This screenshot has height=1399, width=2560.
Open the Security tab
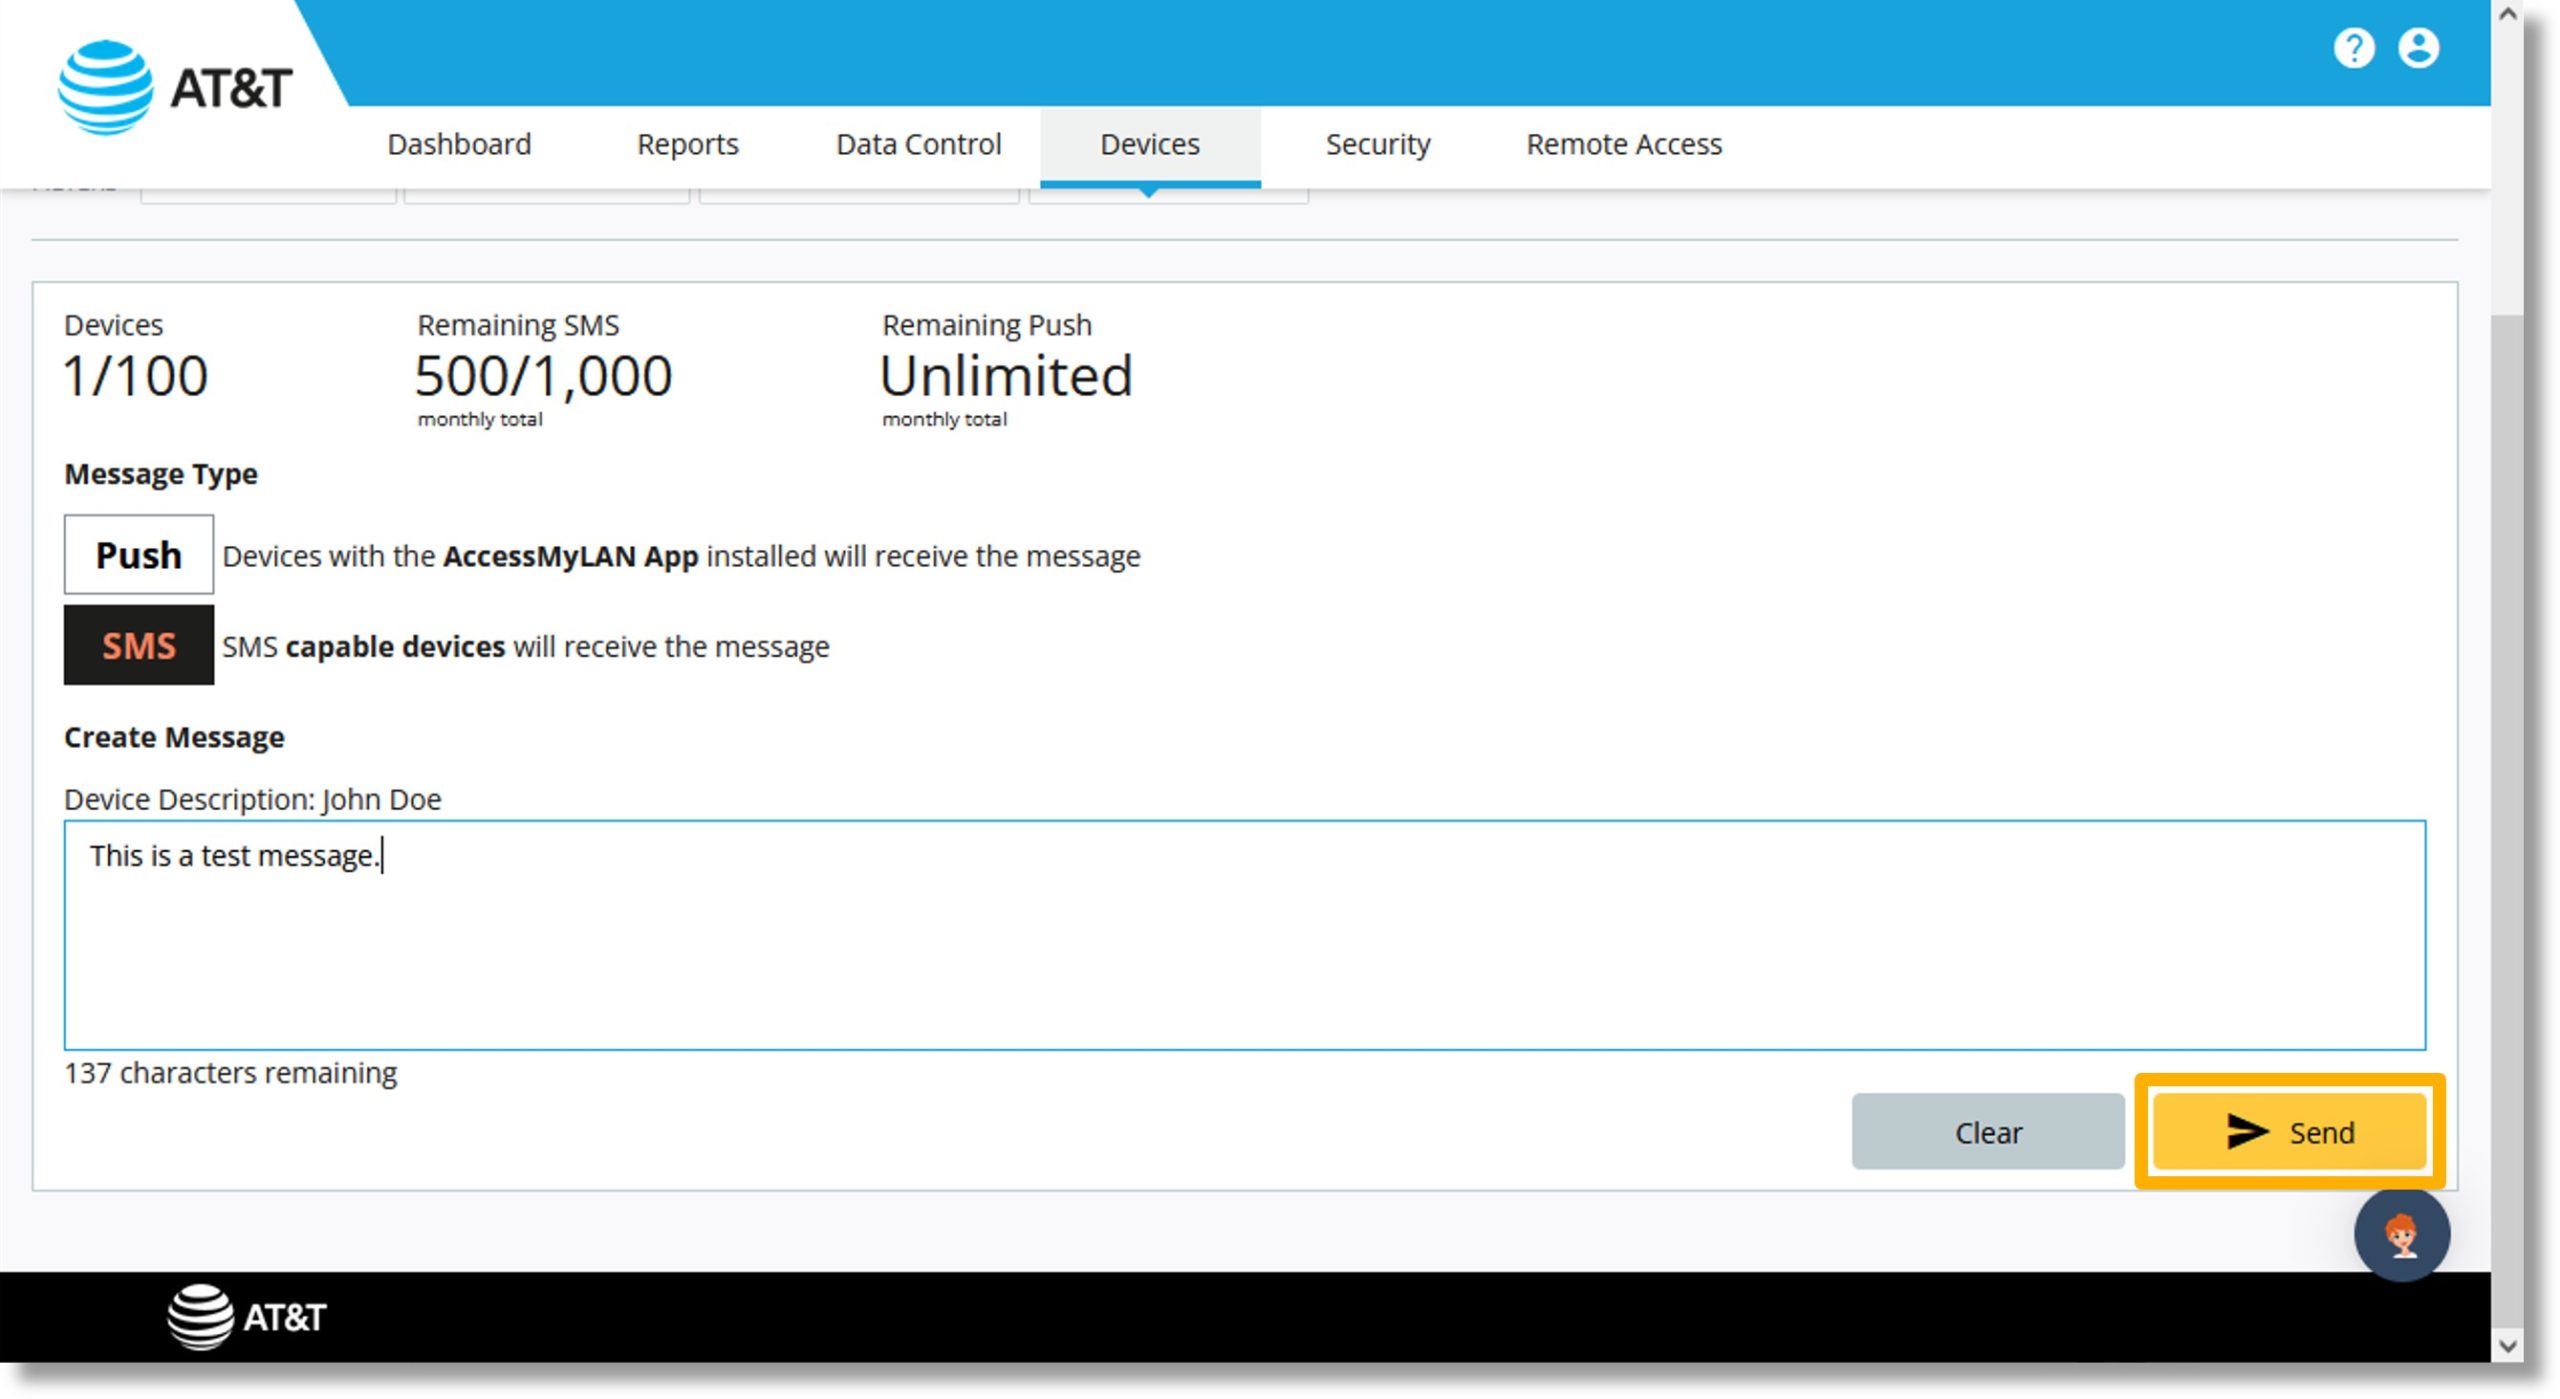(x=1378, y=144)
